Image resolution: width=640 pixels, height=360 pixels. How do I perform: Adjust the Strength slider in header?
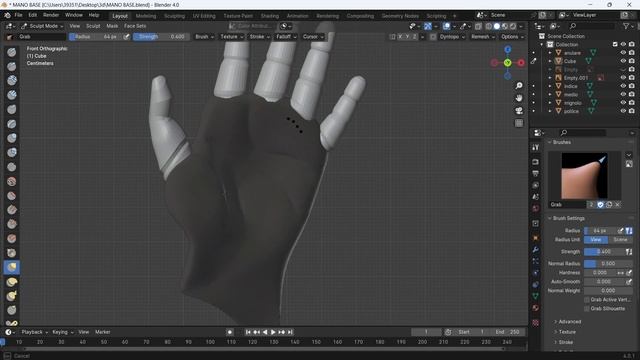(162, 37)
